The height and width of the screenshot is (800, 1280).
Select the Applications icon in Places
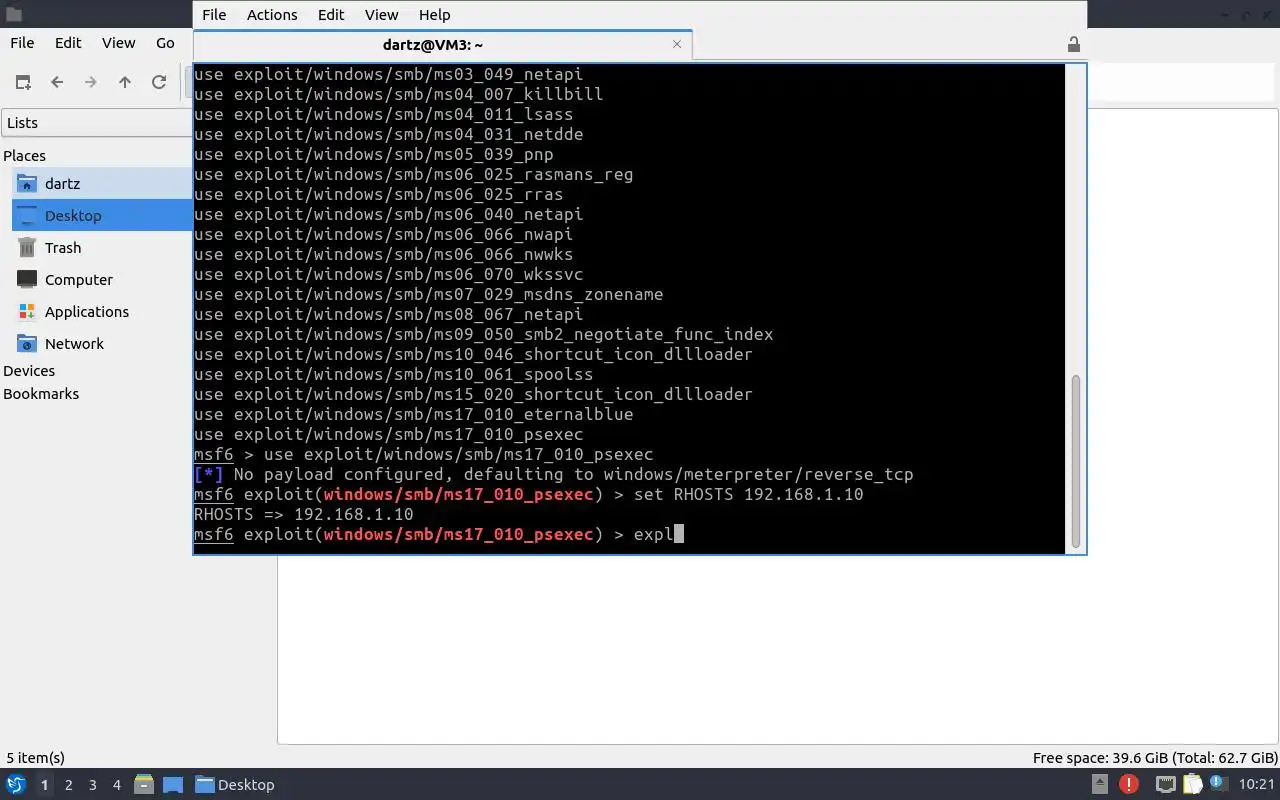pyautogui.click(x=27, y=312)
